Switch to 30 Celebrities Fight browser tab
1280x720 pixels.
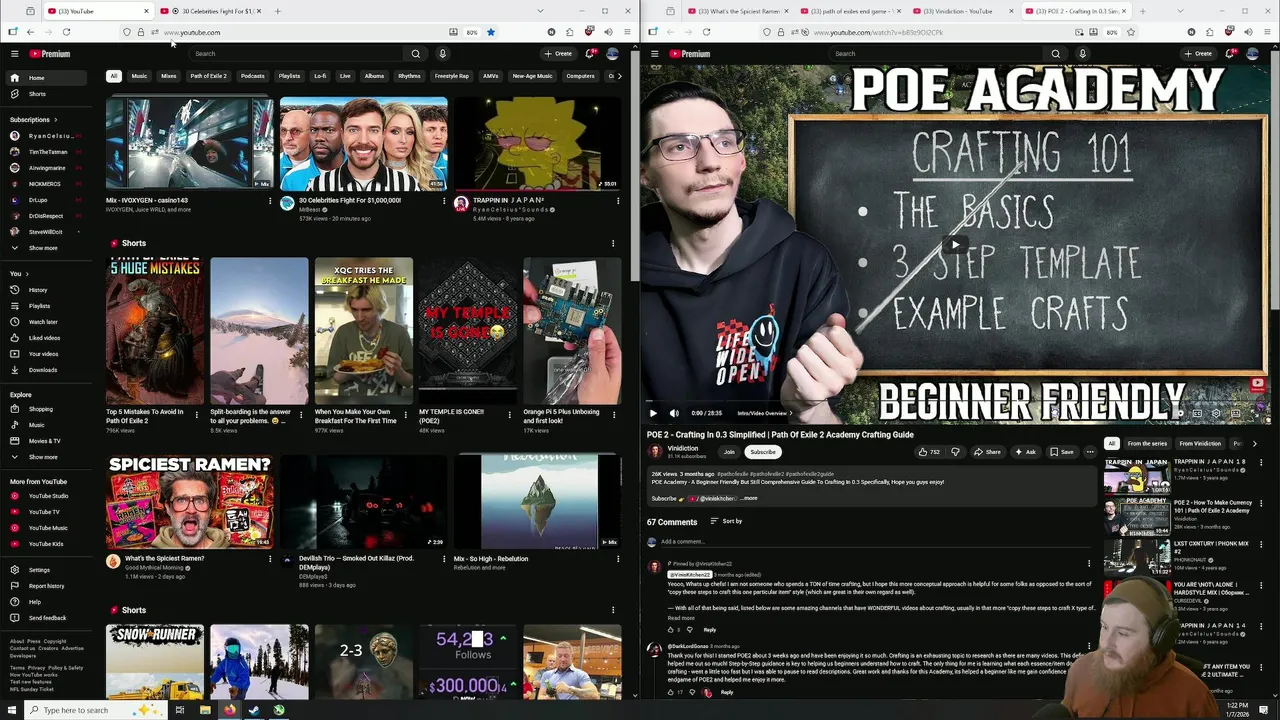coord(211,11)
